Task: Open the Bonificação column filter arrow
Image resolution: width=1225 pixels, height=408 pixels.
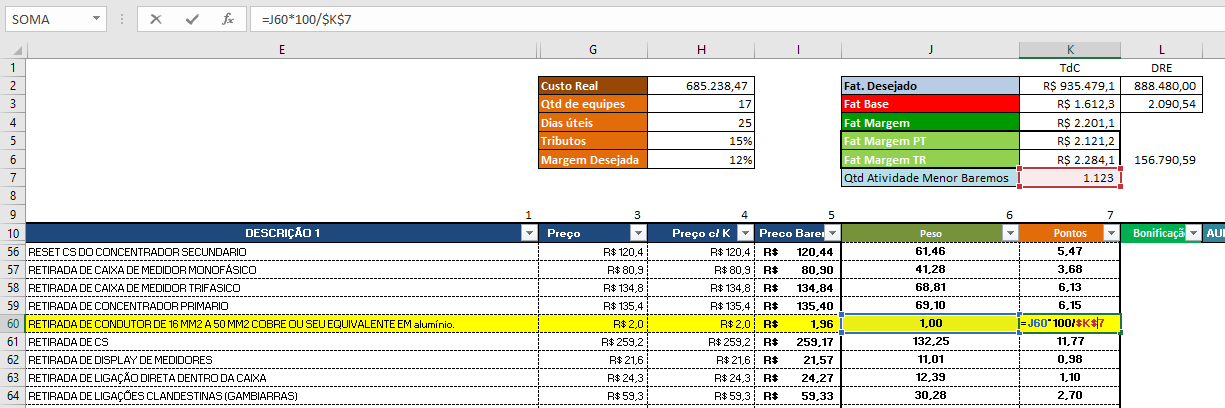Action: pyautogui.click(x=1191, y=233)
